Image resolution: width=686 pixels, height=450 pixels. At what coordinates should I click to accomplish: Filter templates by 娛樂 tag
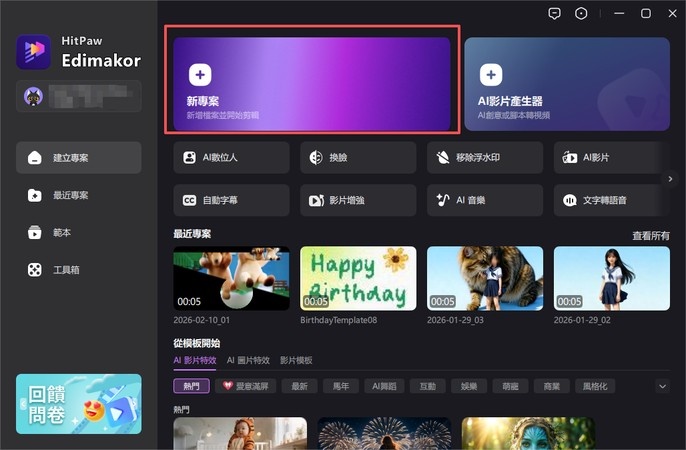469,386
